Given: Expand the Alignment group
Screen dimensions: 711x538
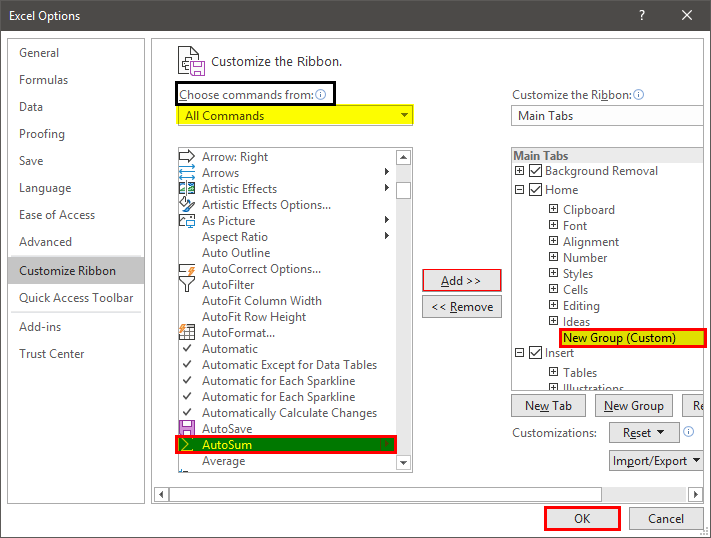Looking at the screenshot, I should [x=553, y=241].
